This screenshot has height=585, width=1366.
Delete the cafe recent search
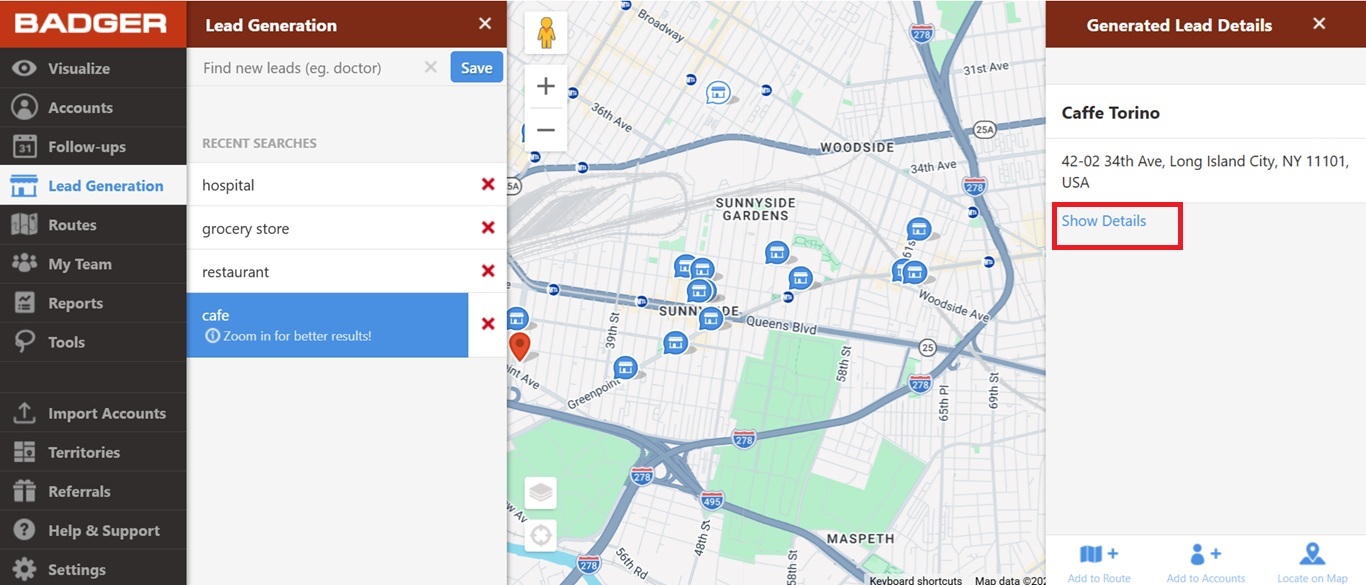[488, 324]
